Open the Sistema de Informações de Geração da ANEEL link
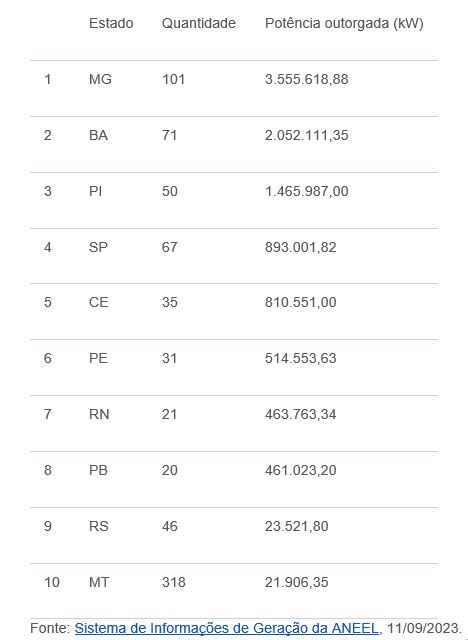 pos(226,628)
